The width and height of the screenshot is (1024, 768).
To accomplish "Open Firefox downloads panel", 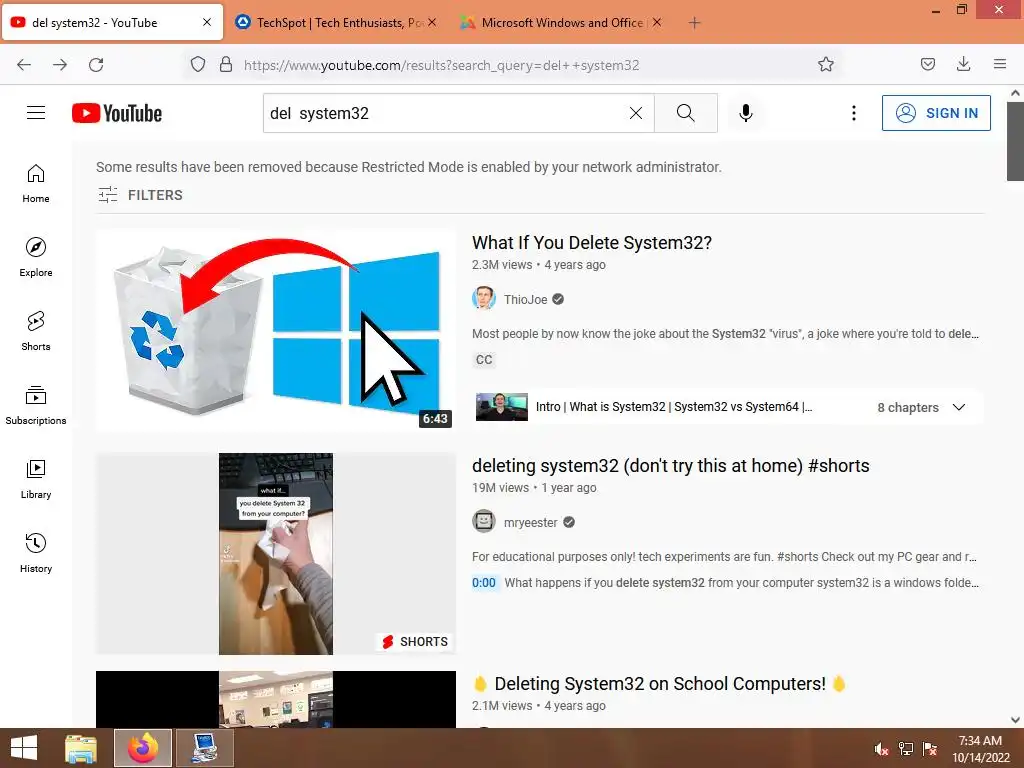I will pyautogui.click(x=963, y=64).
